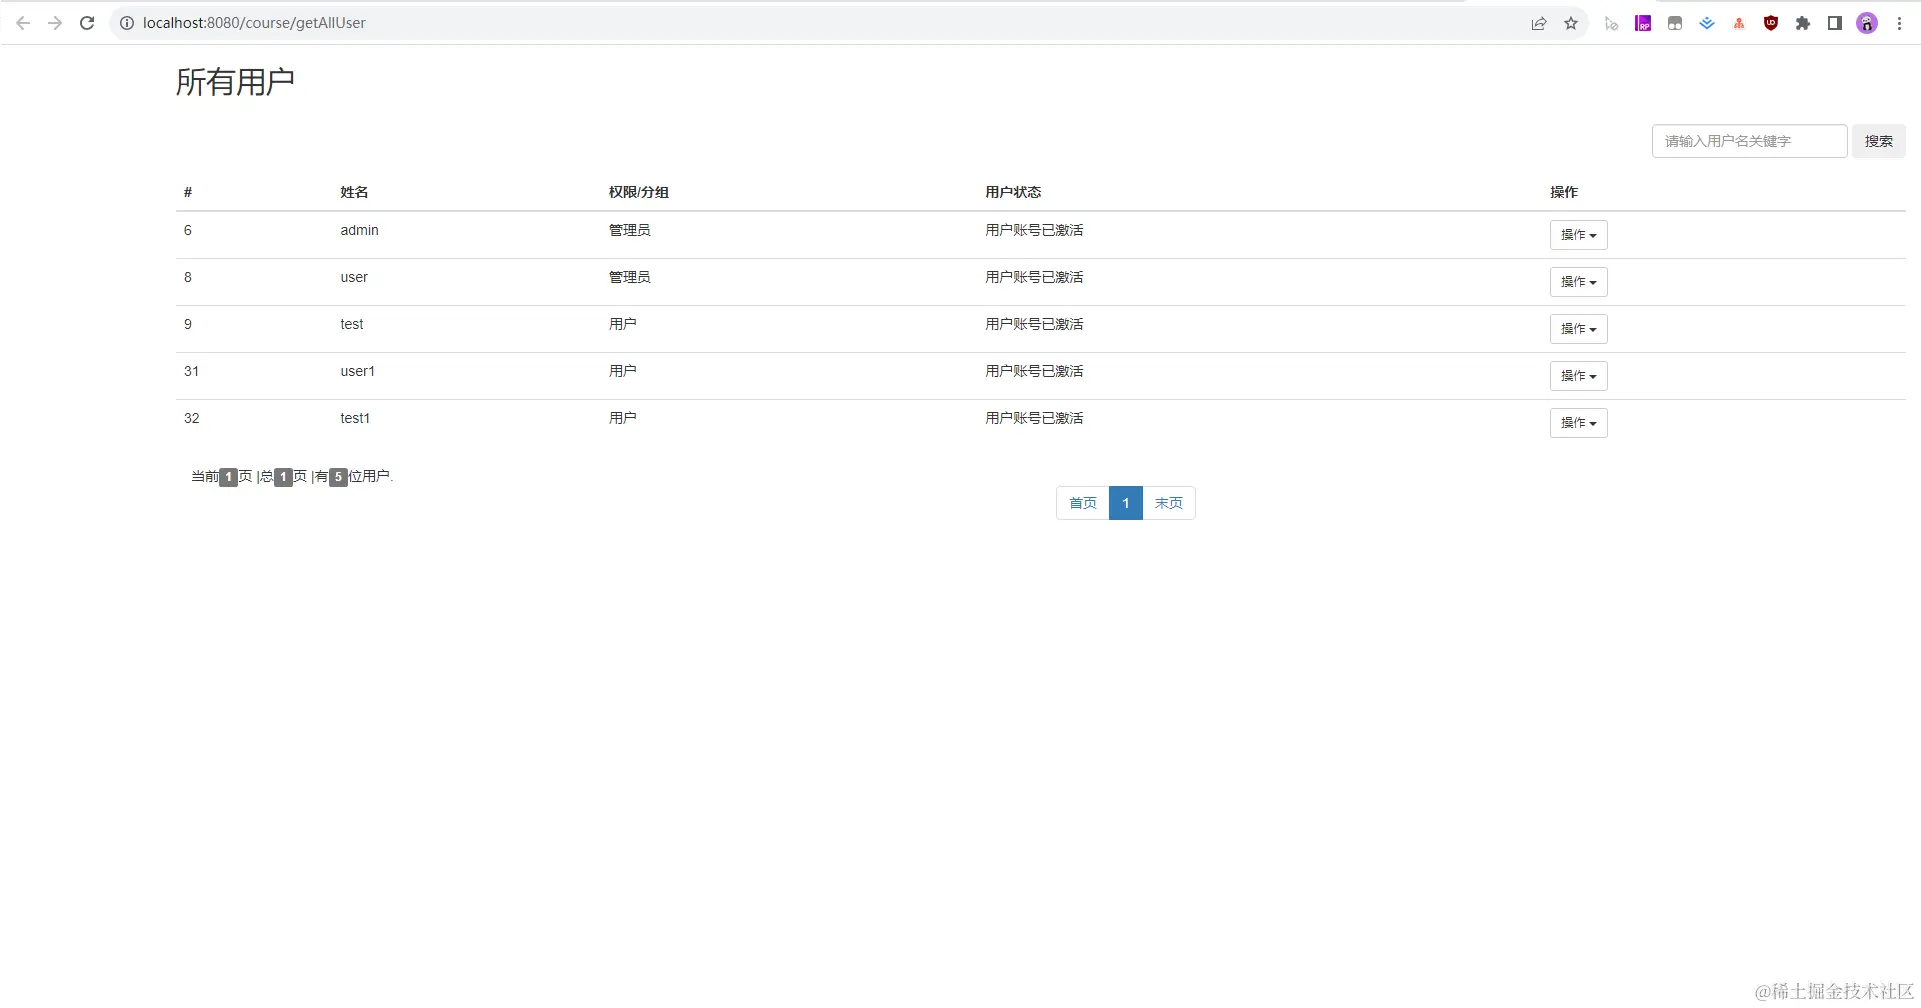Focus the address bar URL
Viewport: 1921px width, 1008px height.
254,23
